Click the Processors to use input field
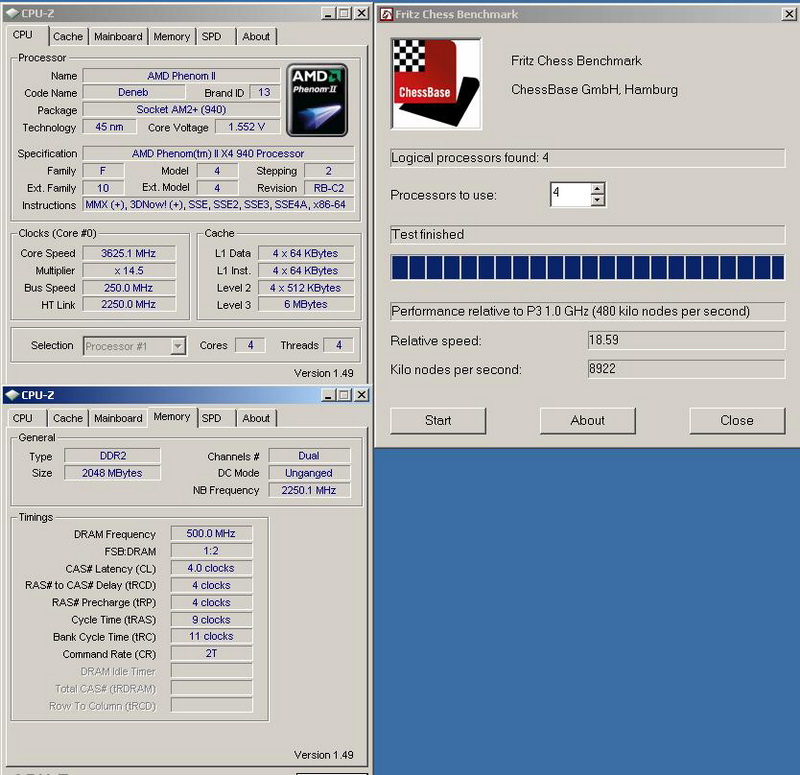Image resolution: width=800 pixels, height=775 pixels. click(x=571, y=194)
